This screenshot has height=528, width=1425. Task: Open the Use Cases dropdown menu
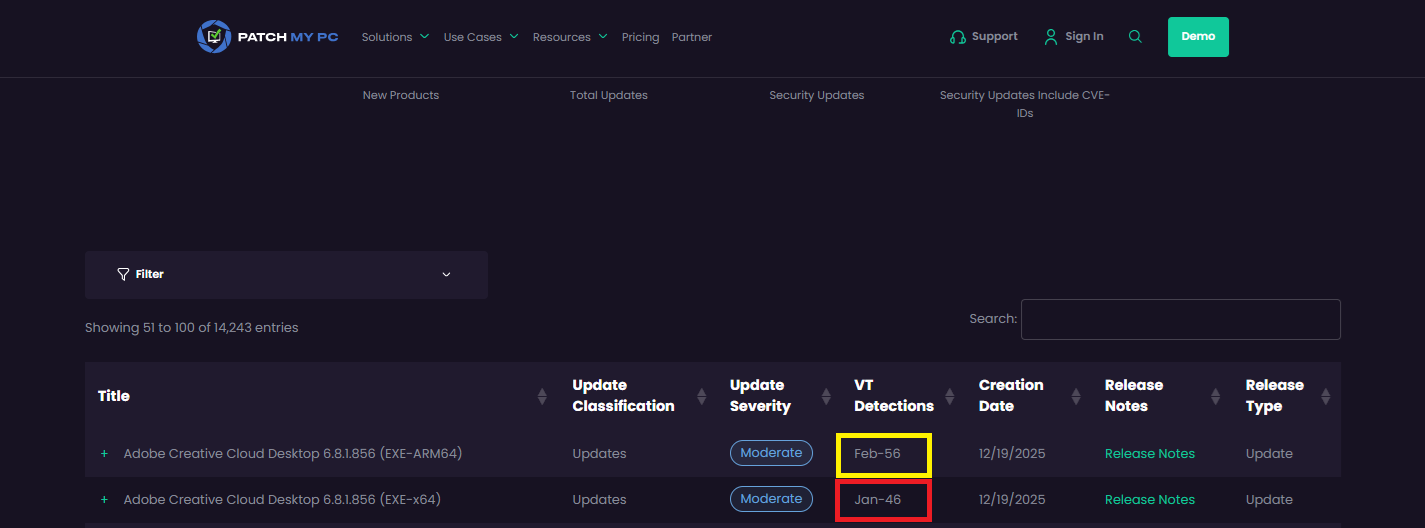[480, 37]
